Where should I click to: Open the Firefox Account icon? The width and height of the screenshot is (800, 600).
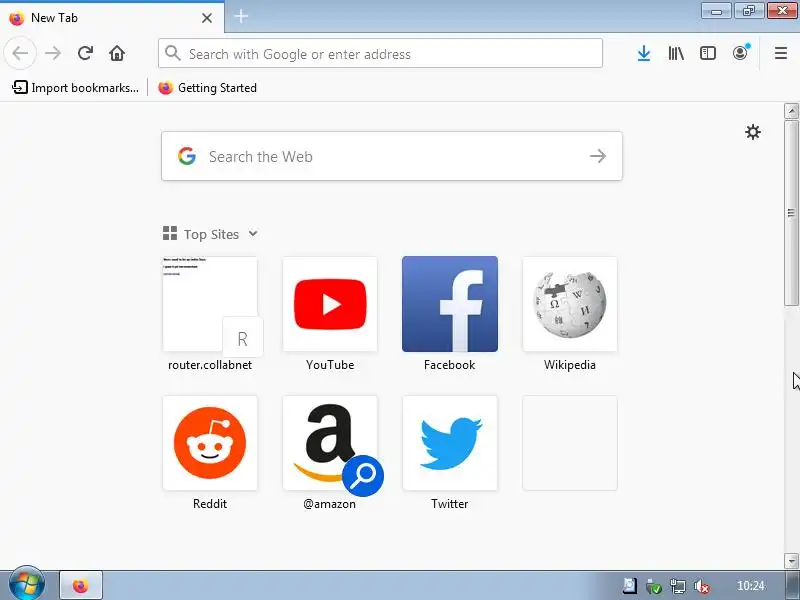(741, 53)
